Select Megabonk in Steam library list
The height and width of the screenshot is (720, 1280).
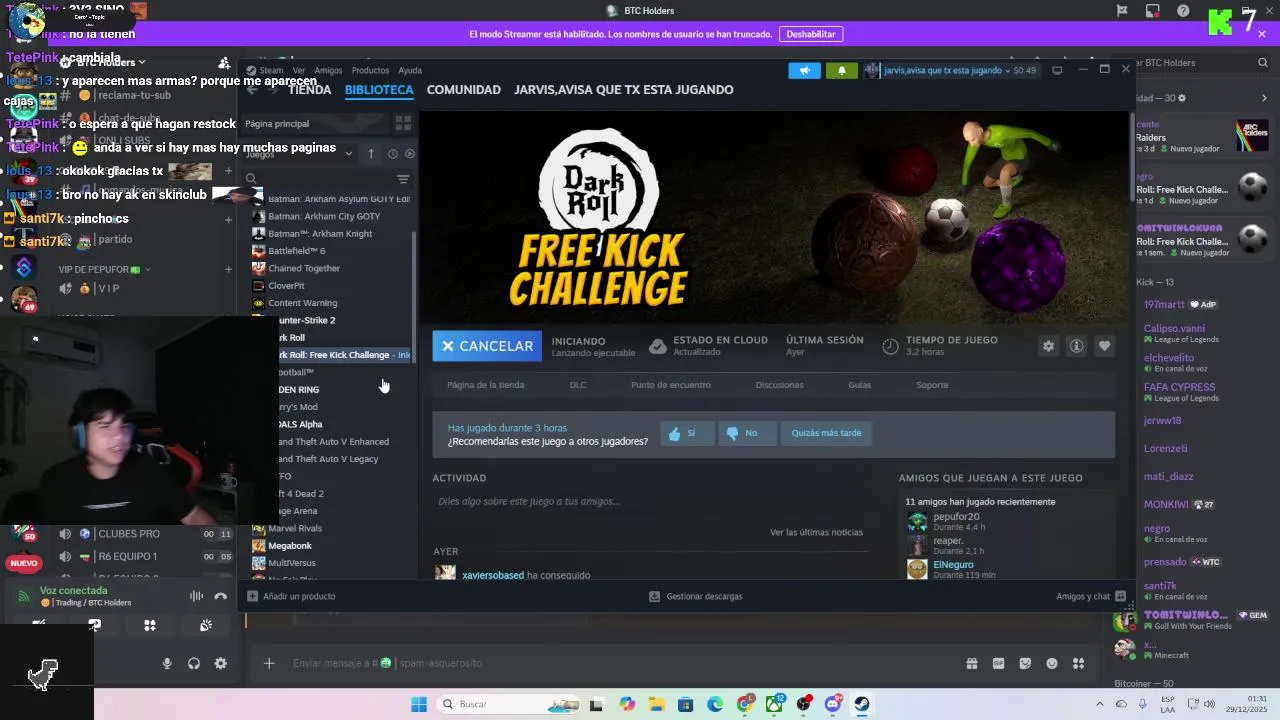coord(290,546)
